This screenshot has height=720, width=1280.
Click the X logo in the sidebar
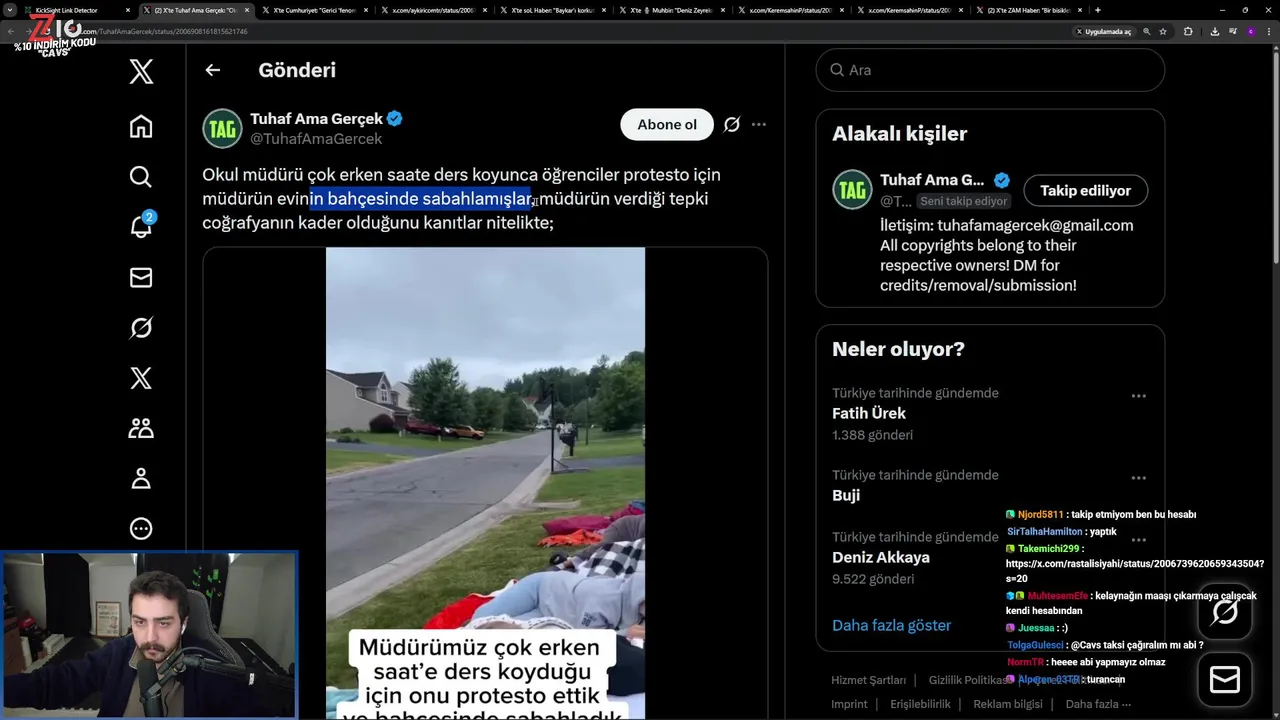[x=141, y=72]
